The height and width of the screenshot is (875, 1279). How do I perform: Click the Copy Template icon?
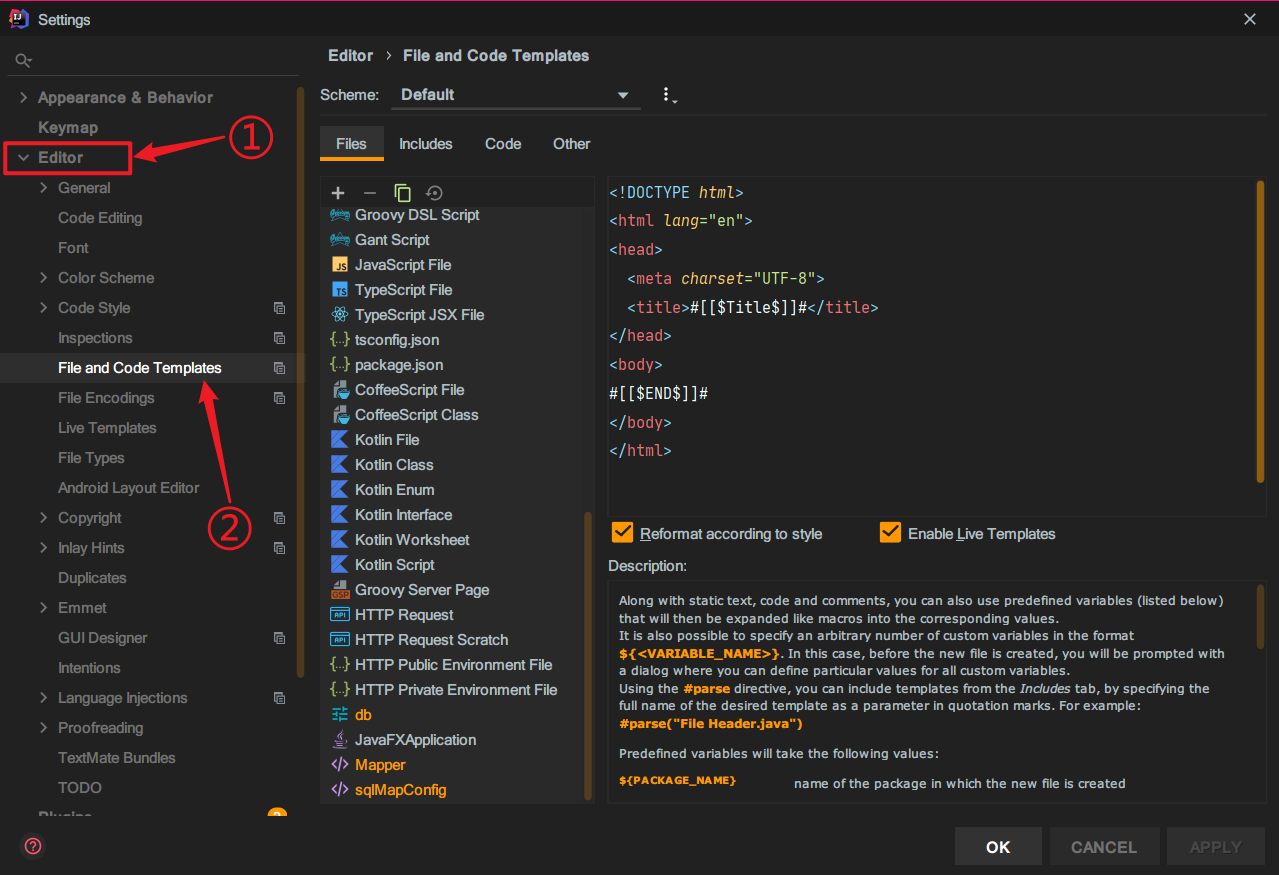coord(402,193)
